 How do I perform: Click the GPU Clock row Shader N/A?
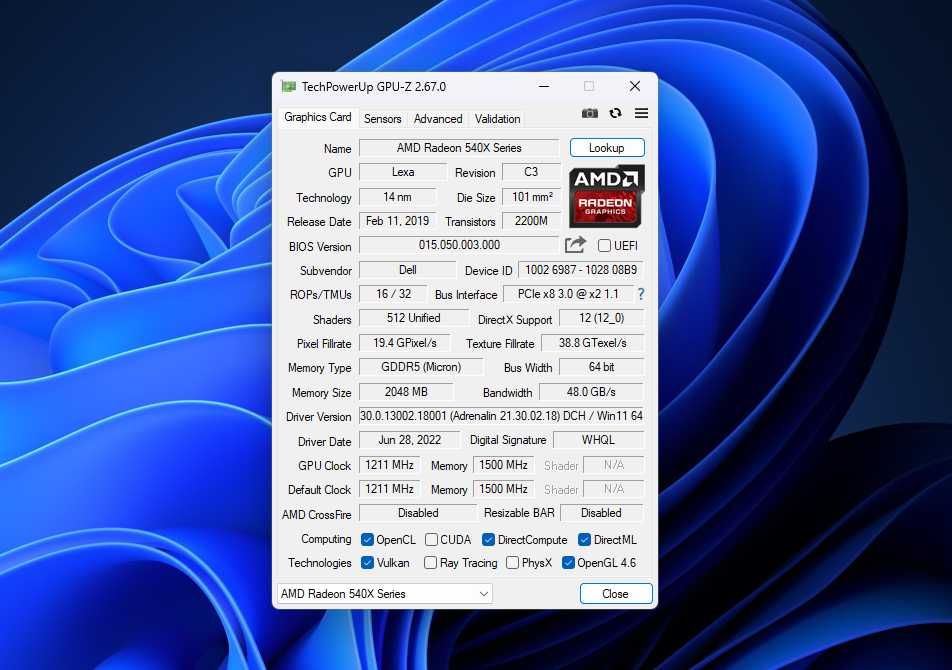click(613, 465)
